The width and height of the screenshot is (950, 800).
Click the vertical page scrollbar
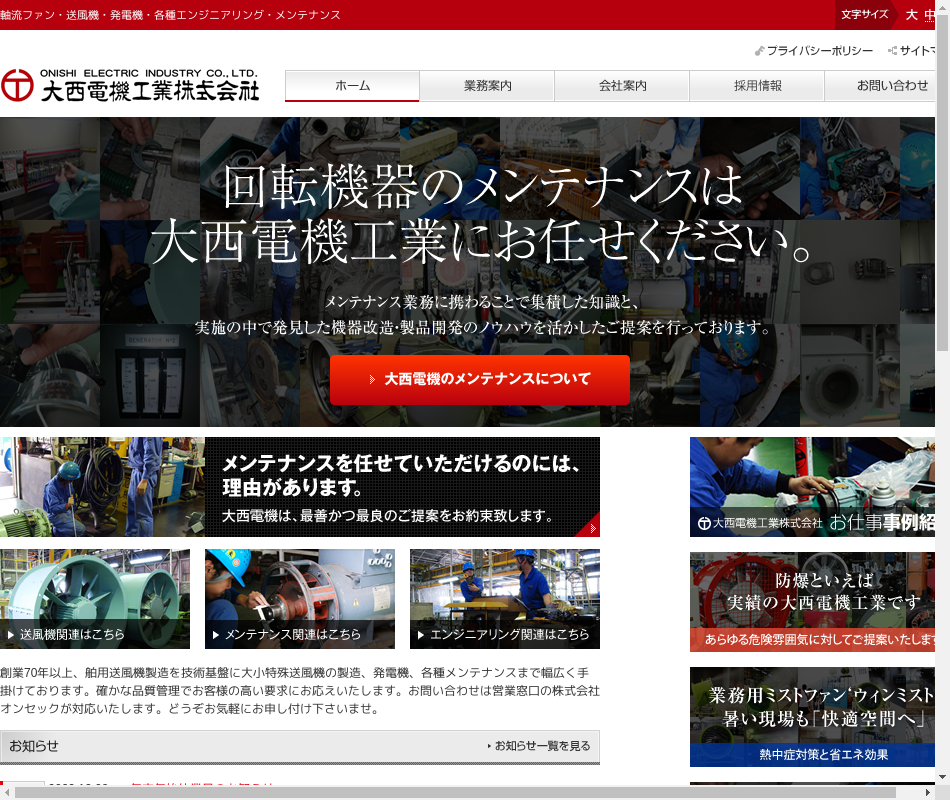point(942,200)
